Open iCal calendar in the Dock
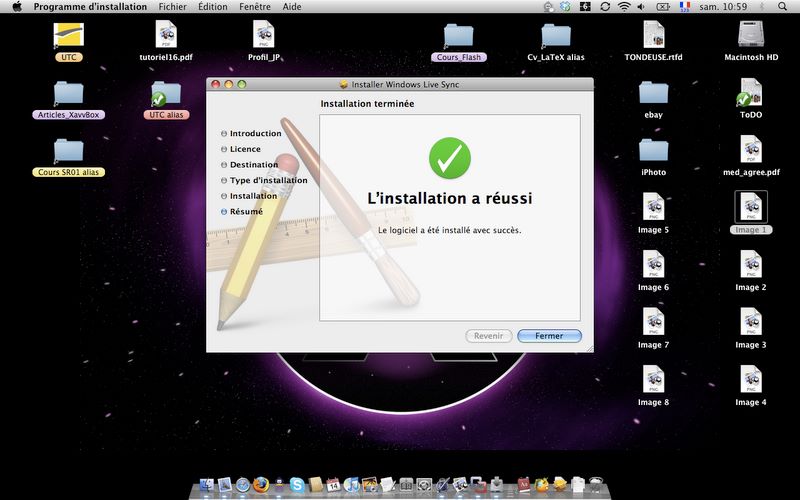The width and height of the screenshot is (800, 500). (333, 484)
